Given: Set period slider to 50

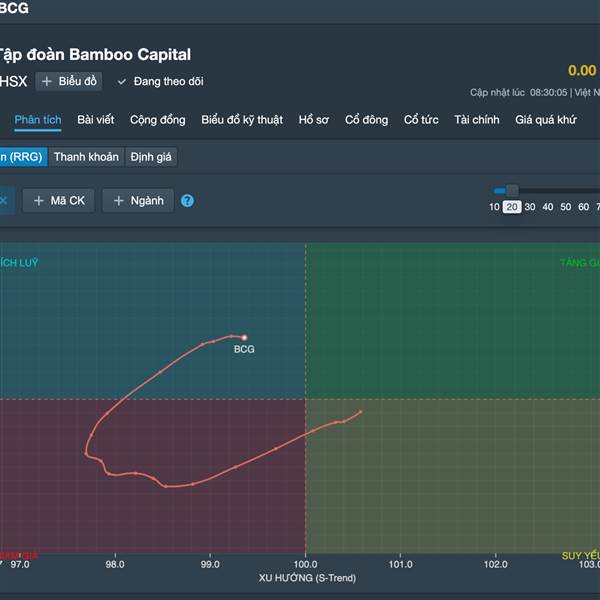Looking at the screenshot, I should pyautogui.click(x=566, y=207).
